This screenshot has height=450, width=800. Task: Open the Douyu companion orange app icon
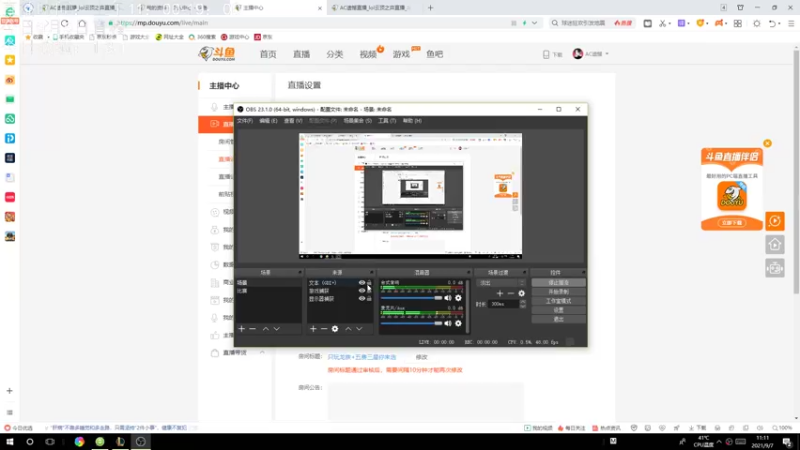732,196
